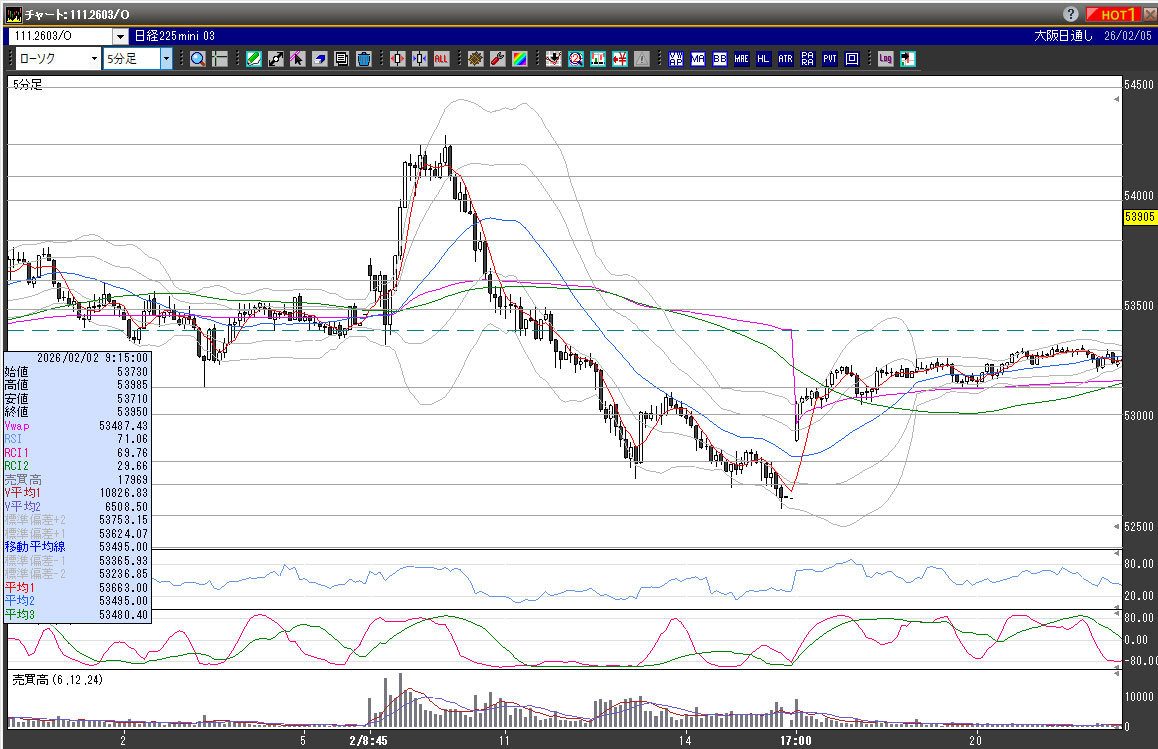
Task: Toggle the ATR indicator button
Action: tap(786, 59)
